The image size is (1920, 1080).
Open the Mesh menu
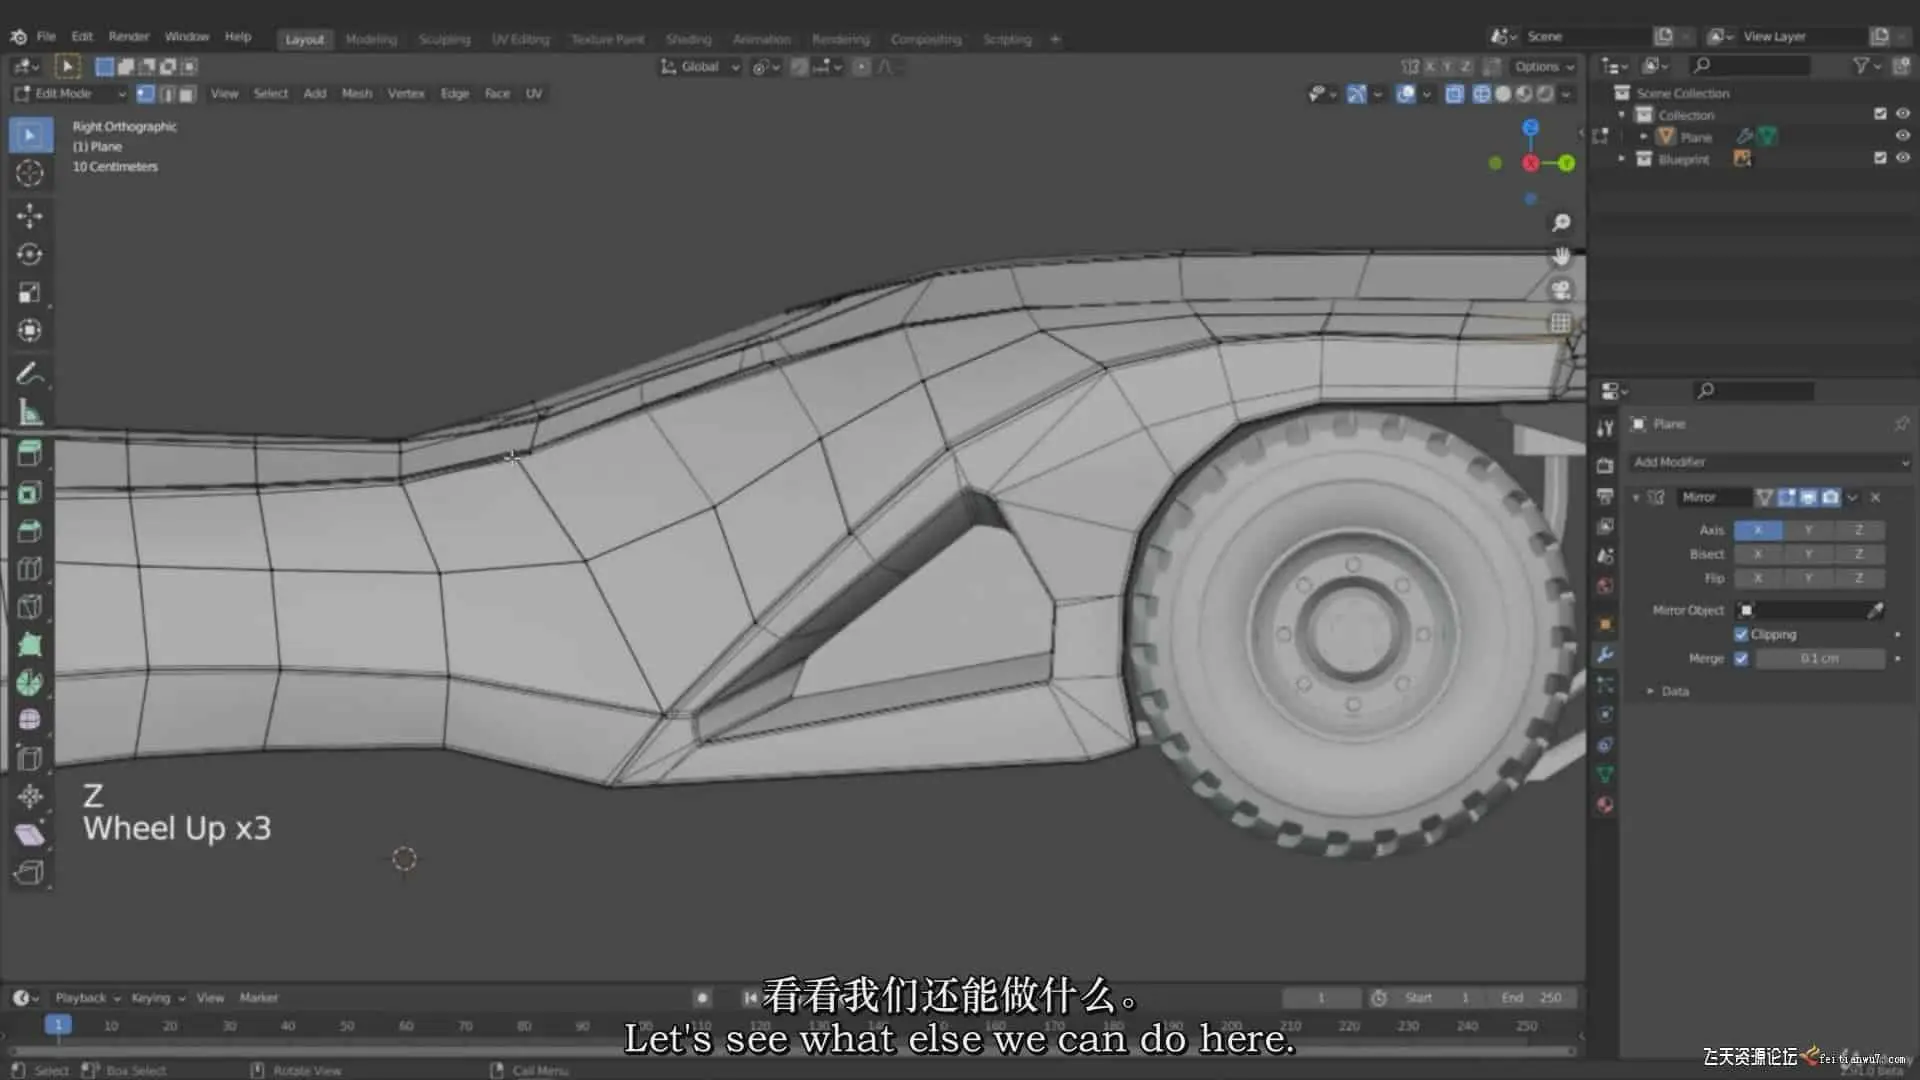[x=356, y=93]
